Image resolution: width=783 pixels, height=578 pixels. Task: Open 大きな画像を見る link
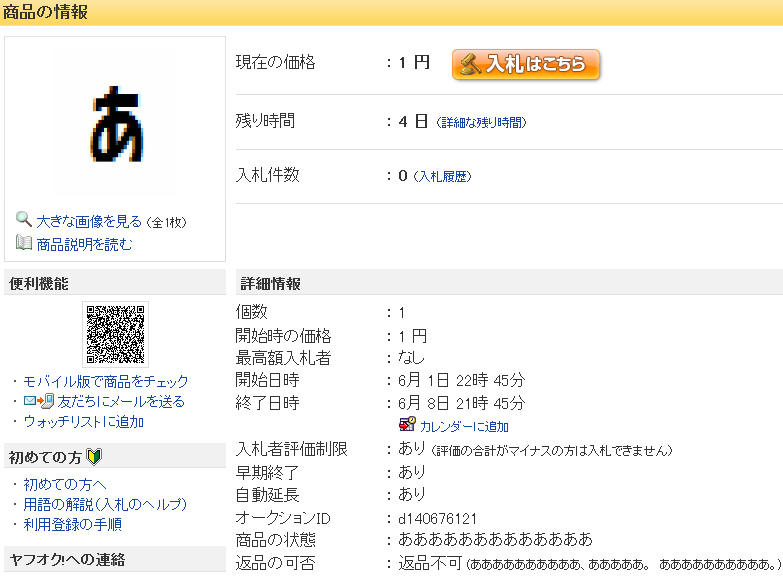click(x=89, y=221)
